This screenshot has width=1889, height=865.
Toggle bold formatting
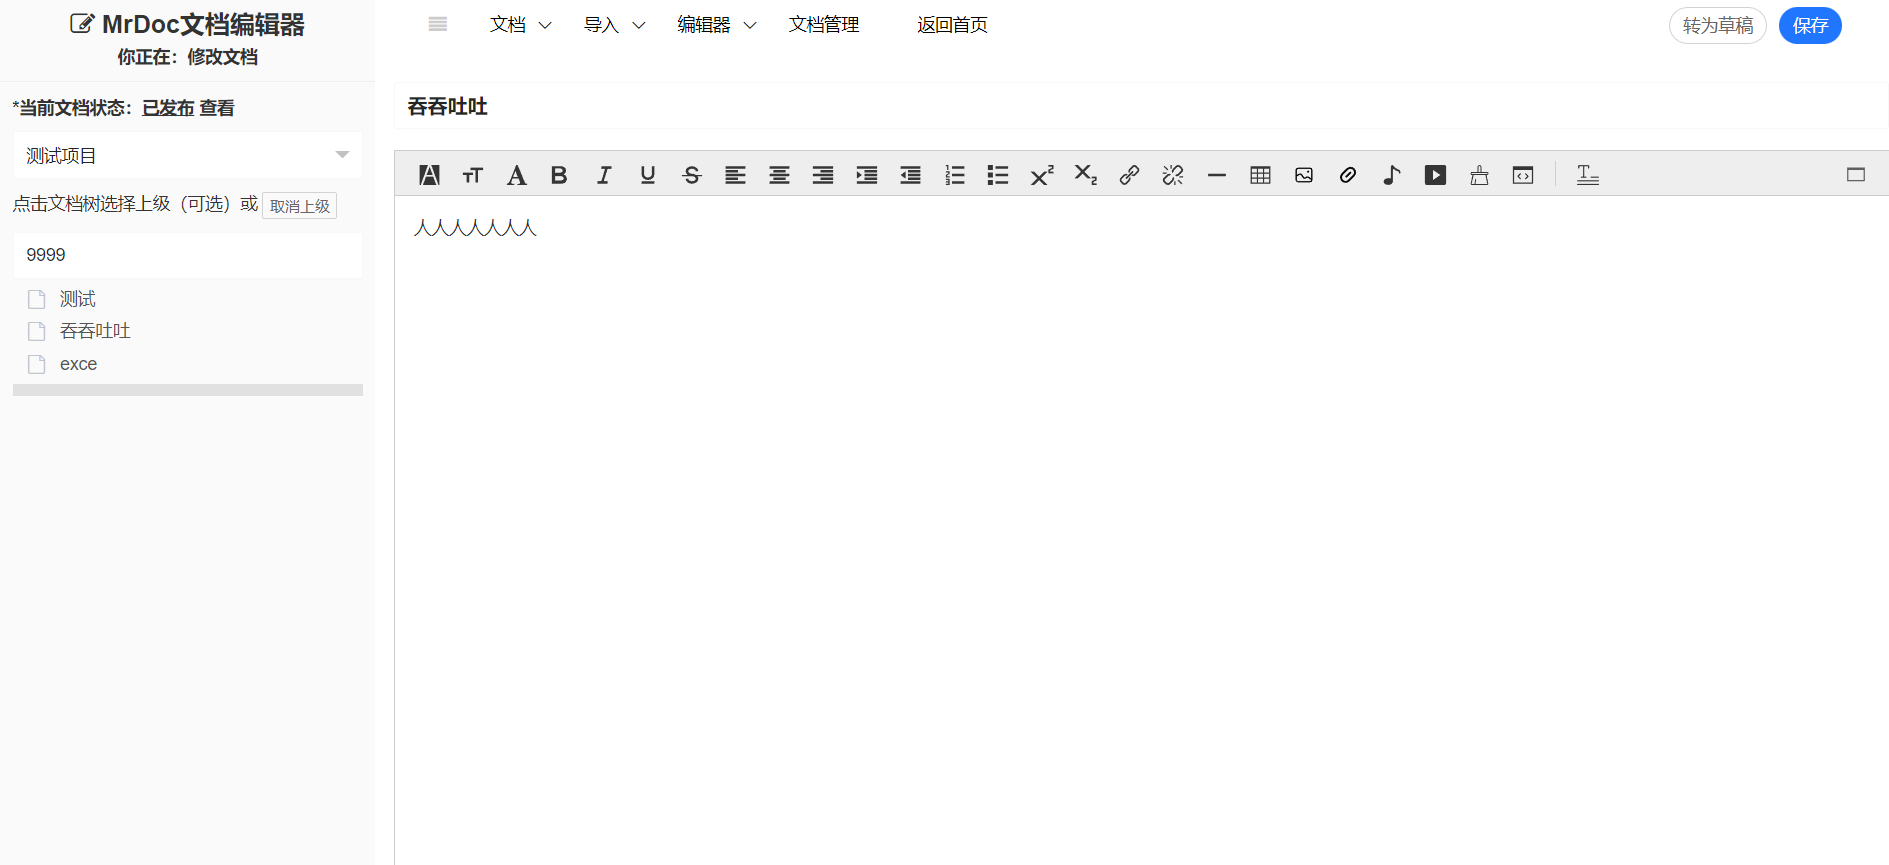click(x=559, y=175)
